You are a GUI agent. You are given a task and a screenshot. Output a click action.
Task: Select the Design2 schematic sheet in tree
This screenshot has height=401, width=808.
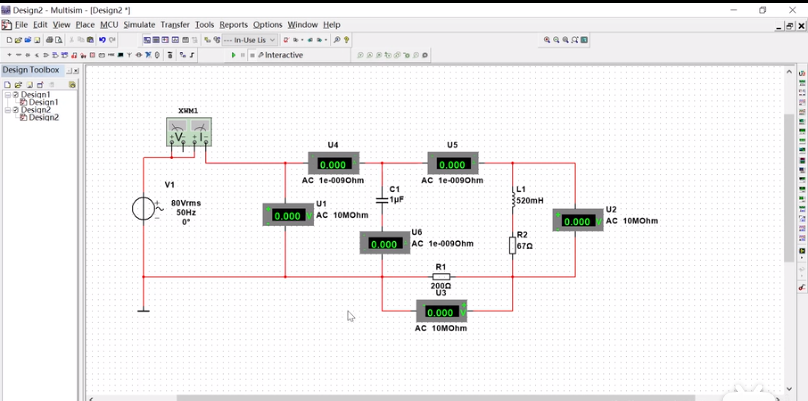[43, 118]
